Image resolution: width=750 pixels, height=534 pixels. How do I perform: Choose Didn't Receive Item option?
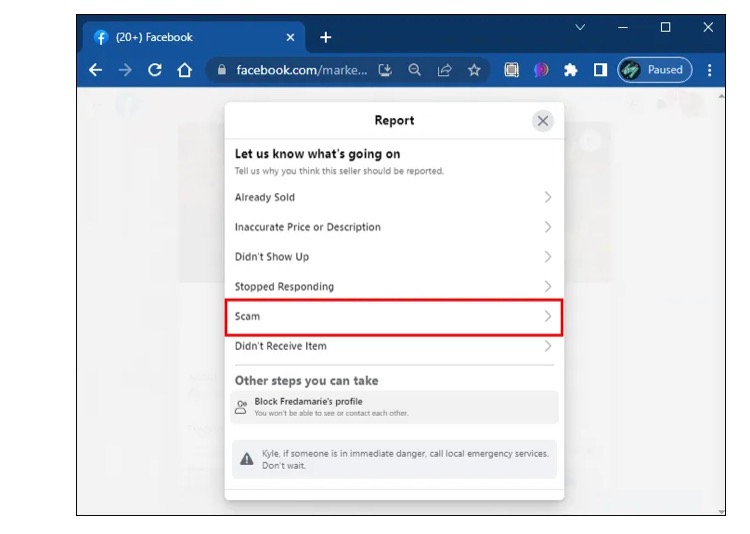pos(393,346)
